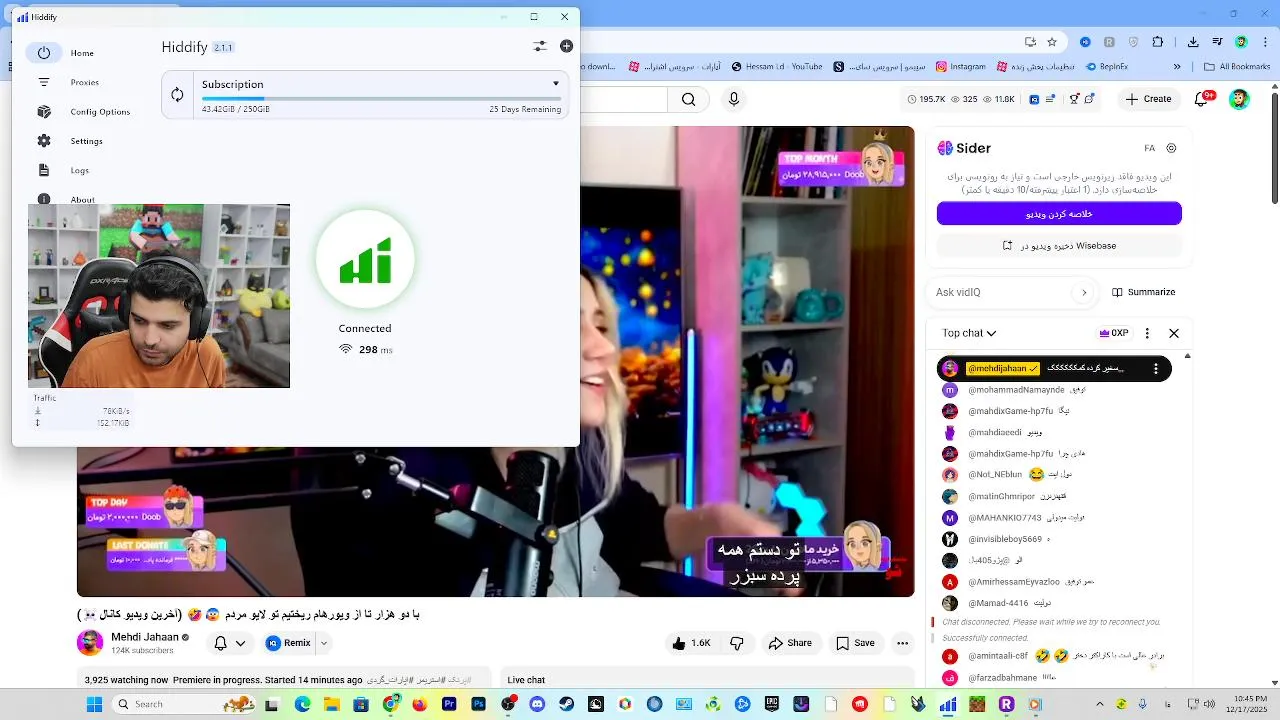The image size is (1280, 720).
Task: Expand Top chat dropdown
Action: point(969,333)
